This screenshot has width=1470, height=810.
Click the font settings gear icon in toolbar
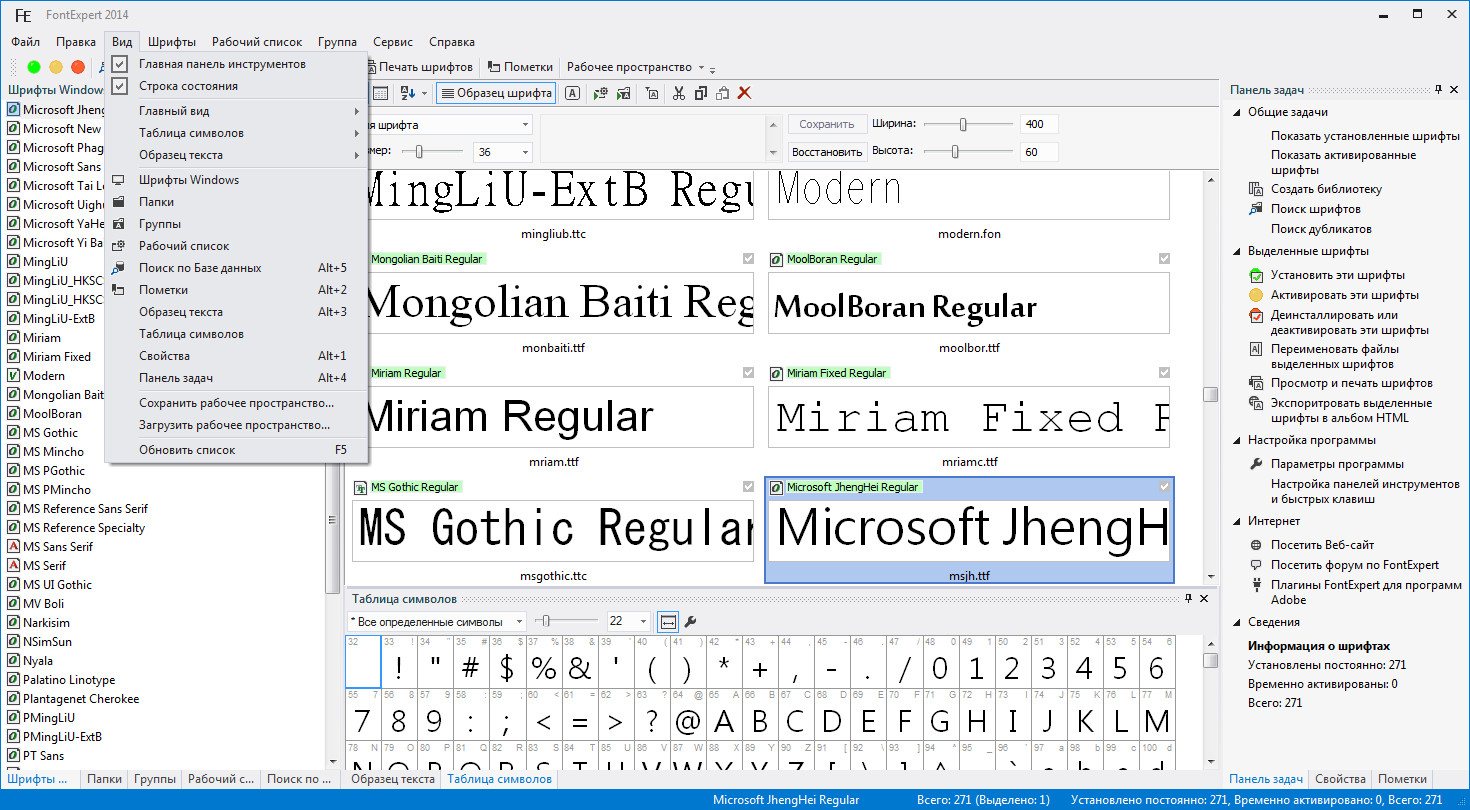tap(600, 93)
